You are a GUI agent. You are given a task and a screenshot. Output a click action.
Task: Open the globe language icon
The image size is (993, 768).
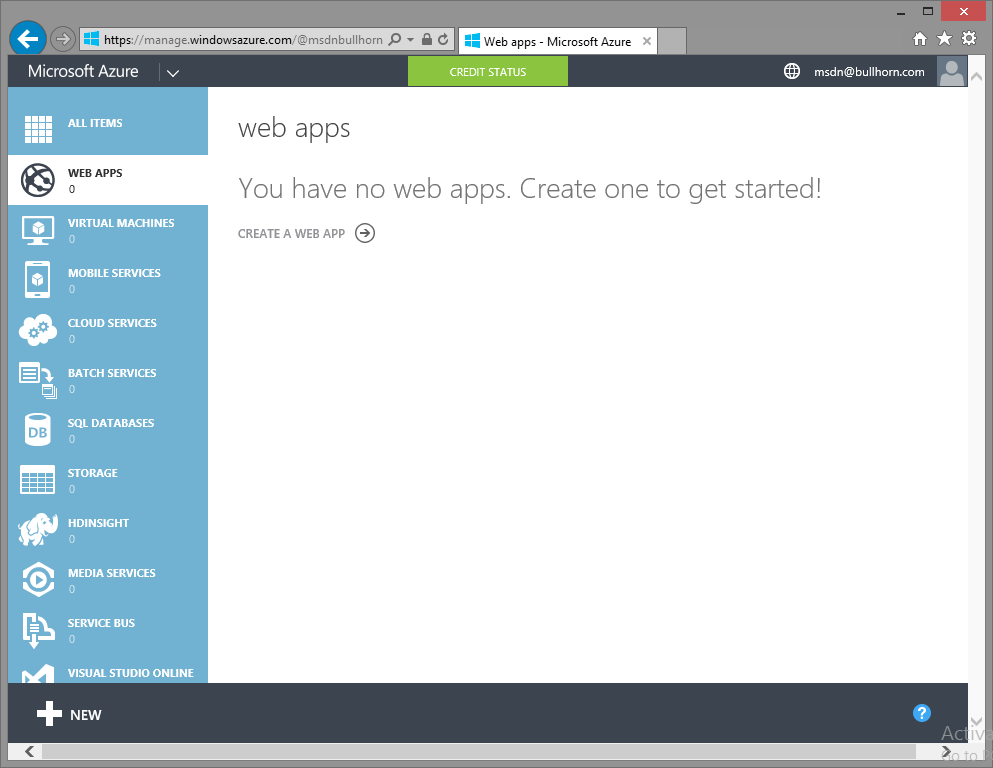pyautogui.click(x=792, y=72)
